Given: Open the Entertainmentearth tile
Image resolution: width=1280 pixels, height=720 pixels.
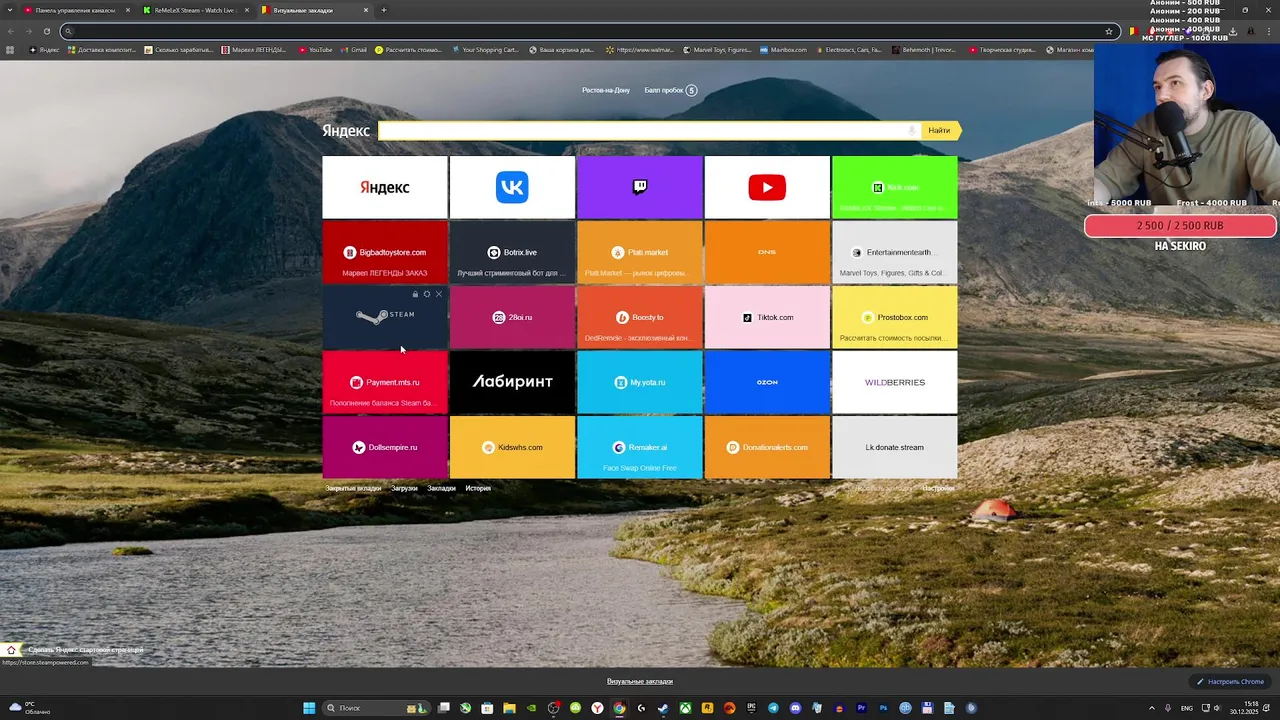Looking at the screenshot, I should (895, 252).
